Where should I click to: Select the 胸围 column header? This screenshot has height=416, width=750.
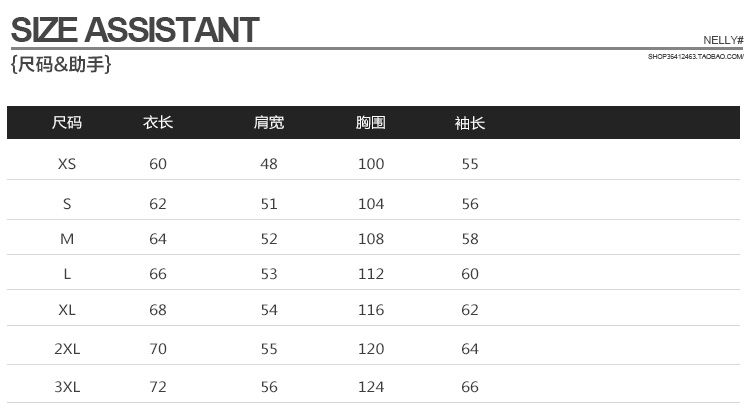point(371,122)
